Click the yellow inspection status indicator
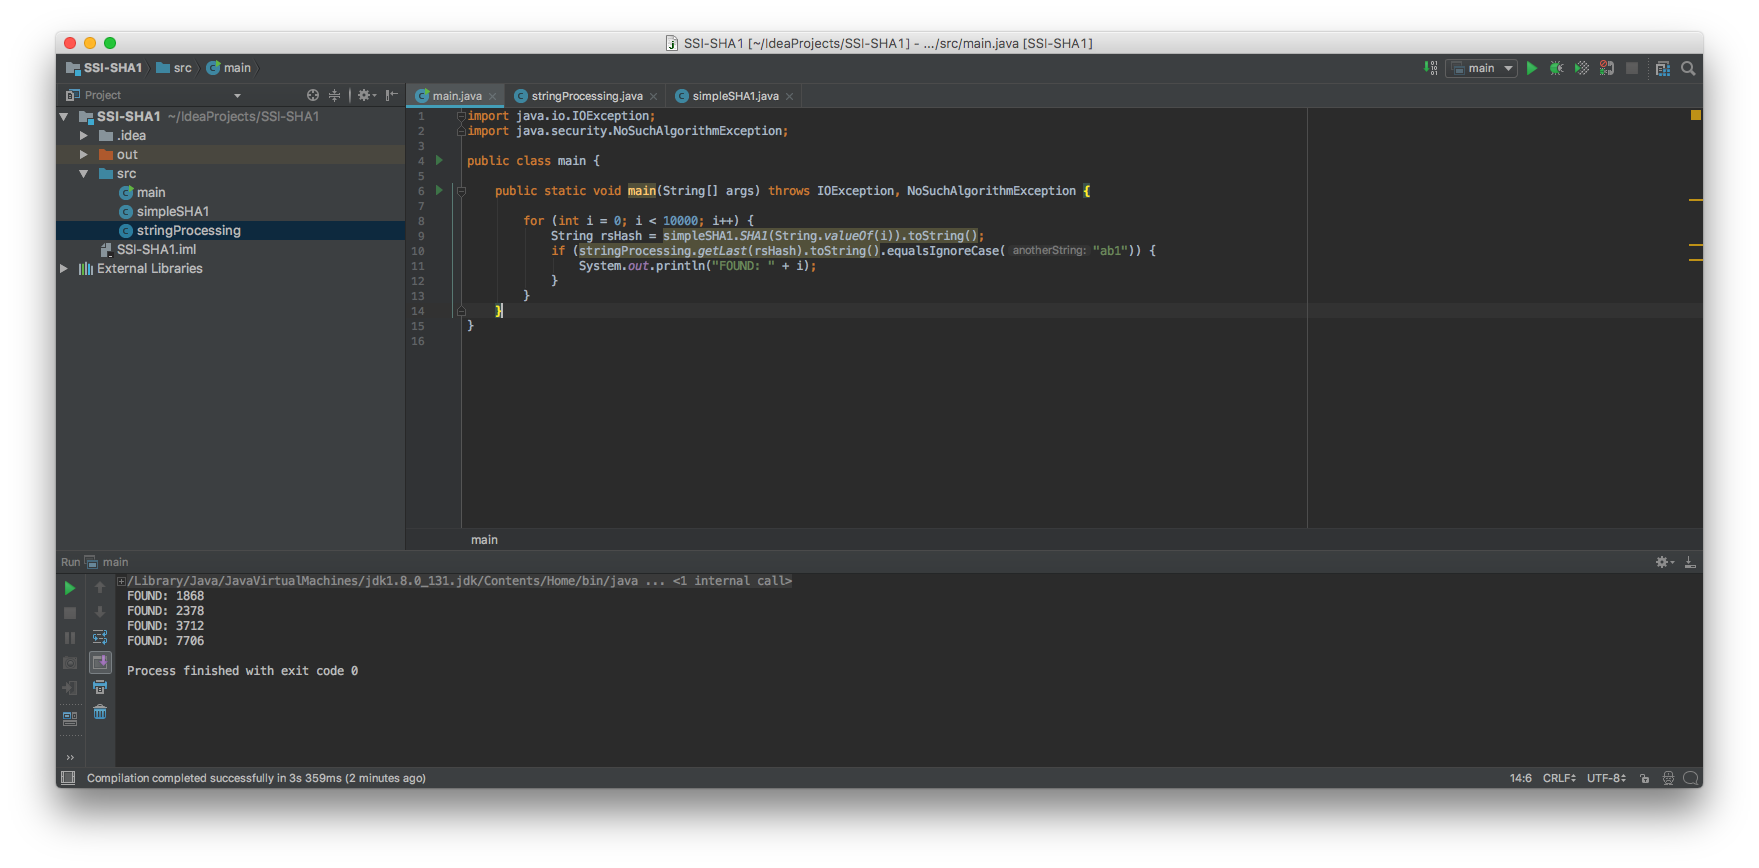 coord(1695,115)
